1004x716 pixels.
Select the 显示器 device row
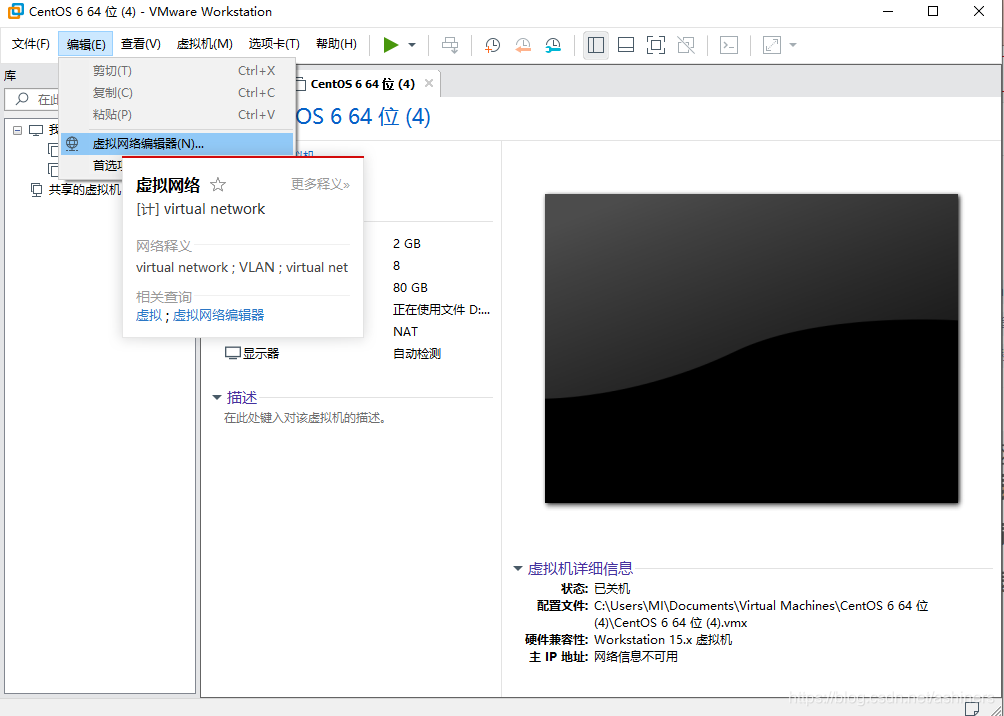(x=357, y=354)
